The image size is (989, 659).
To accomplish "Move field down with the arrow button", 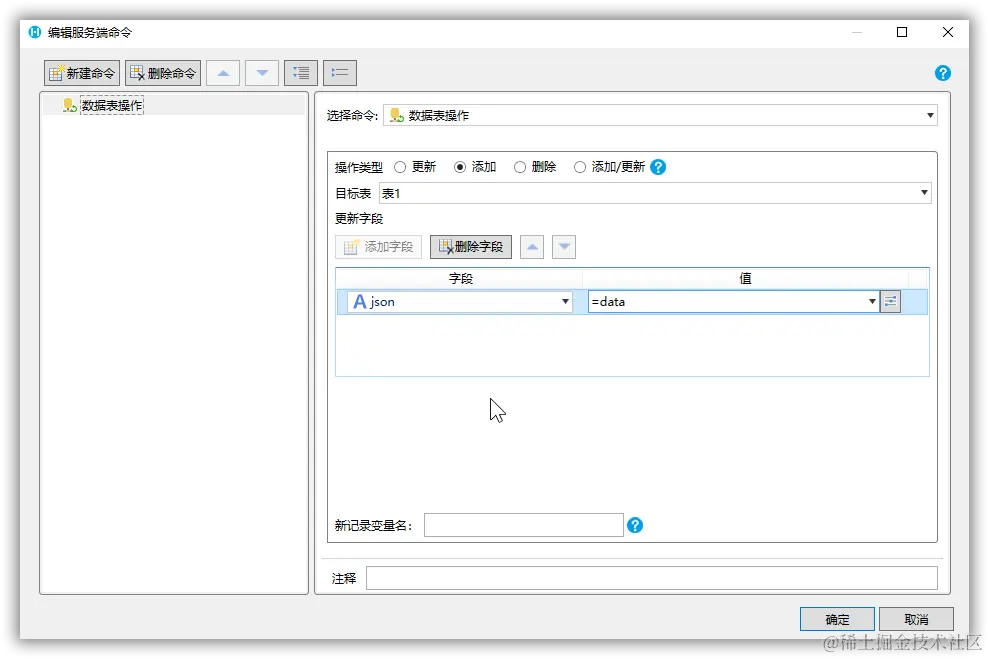I will click(x=564, y=247).
